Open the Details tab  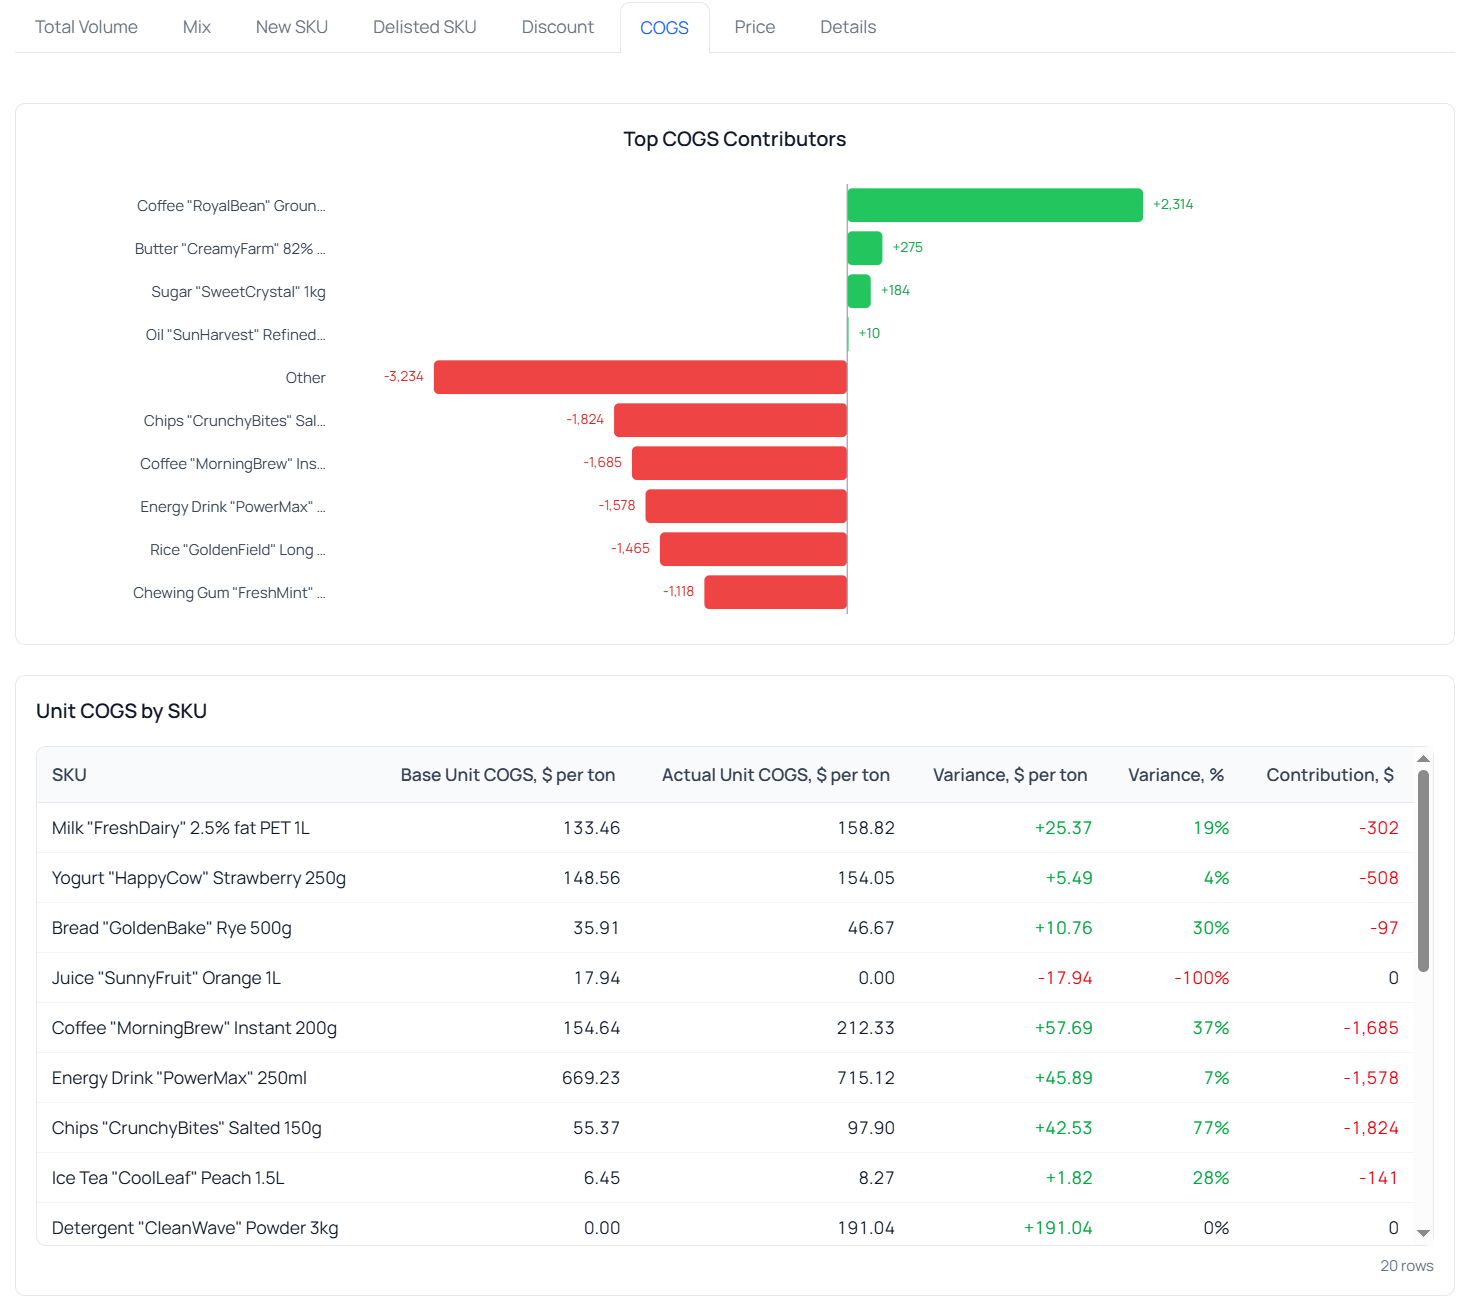click(x=847, y=27)
